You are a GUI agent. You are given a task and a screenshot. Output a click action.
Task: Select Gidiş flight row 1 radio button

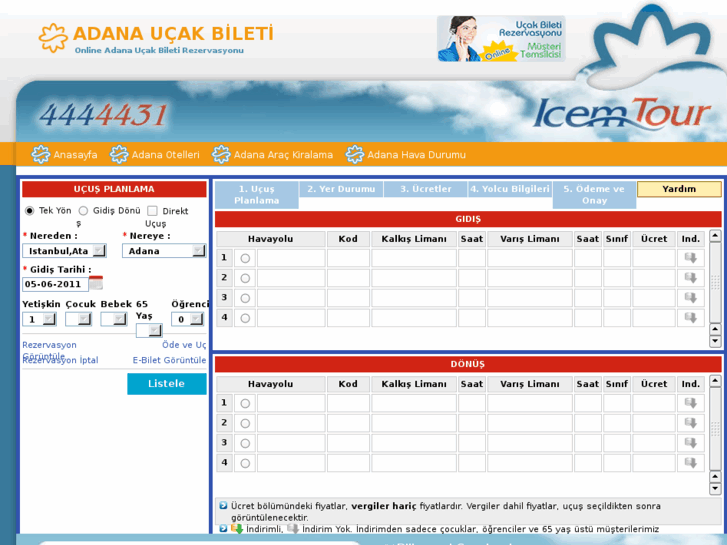[245, 258]
